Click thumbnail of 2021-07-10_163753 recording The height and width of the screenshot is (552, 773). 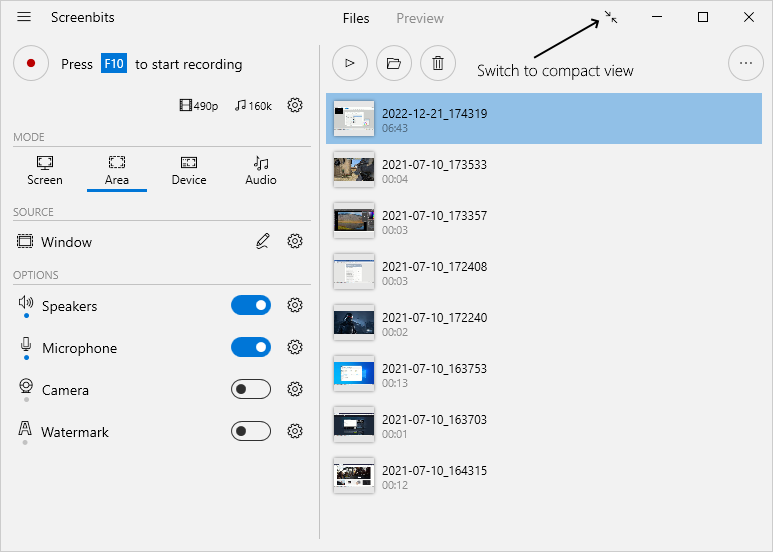click(354, 374)
